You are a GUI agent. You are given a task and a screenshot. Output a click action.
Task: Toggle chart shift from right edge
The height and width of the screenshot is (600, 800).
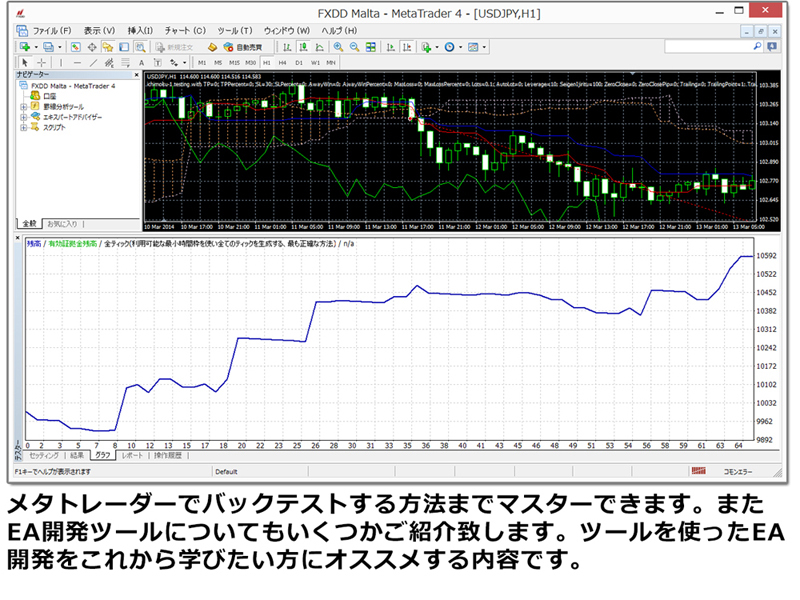pyautogui.click(x=407, y=47)
